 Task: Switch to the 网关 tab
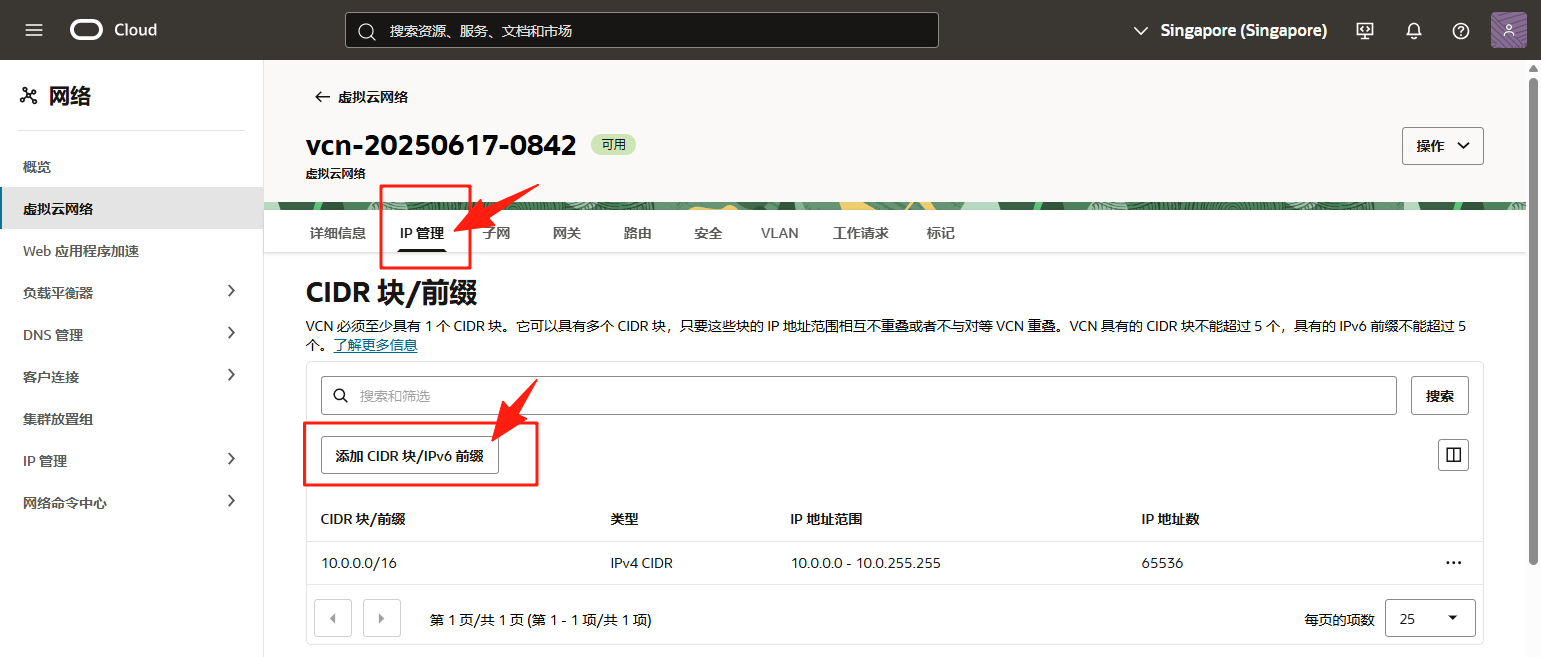click(566, 233)
